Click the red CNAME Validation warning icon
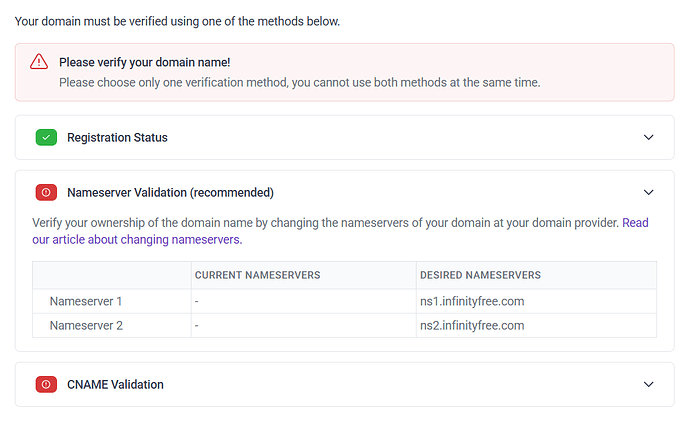Screen dimensions: 690x431 pyautogui.click(x=46, y=384)
